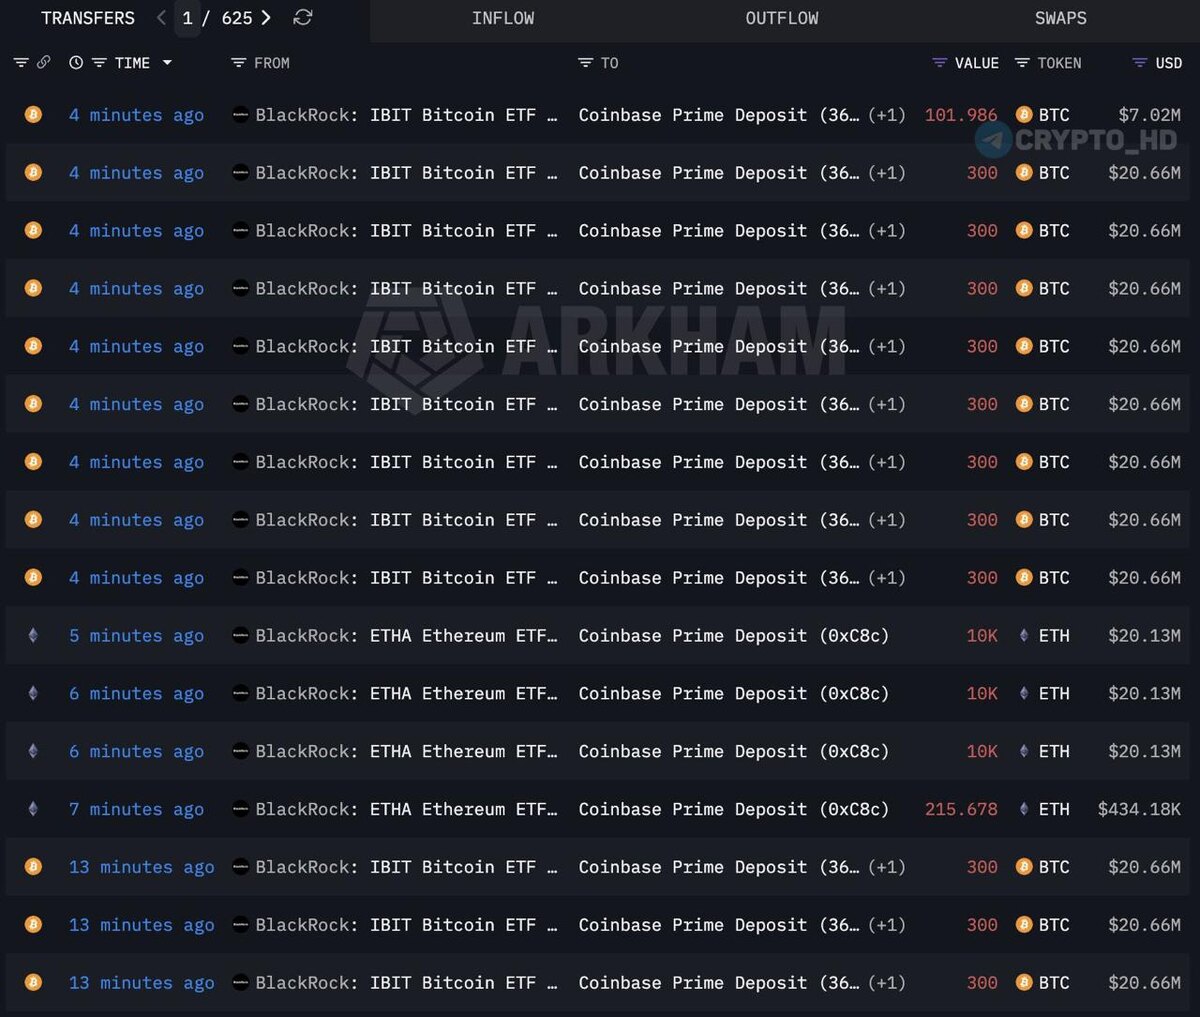The image size is (1200, 1017).
Task: Go to next transfers page
Action: tap(266, 18)
